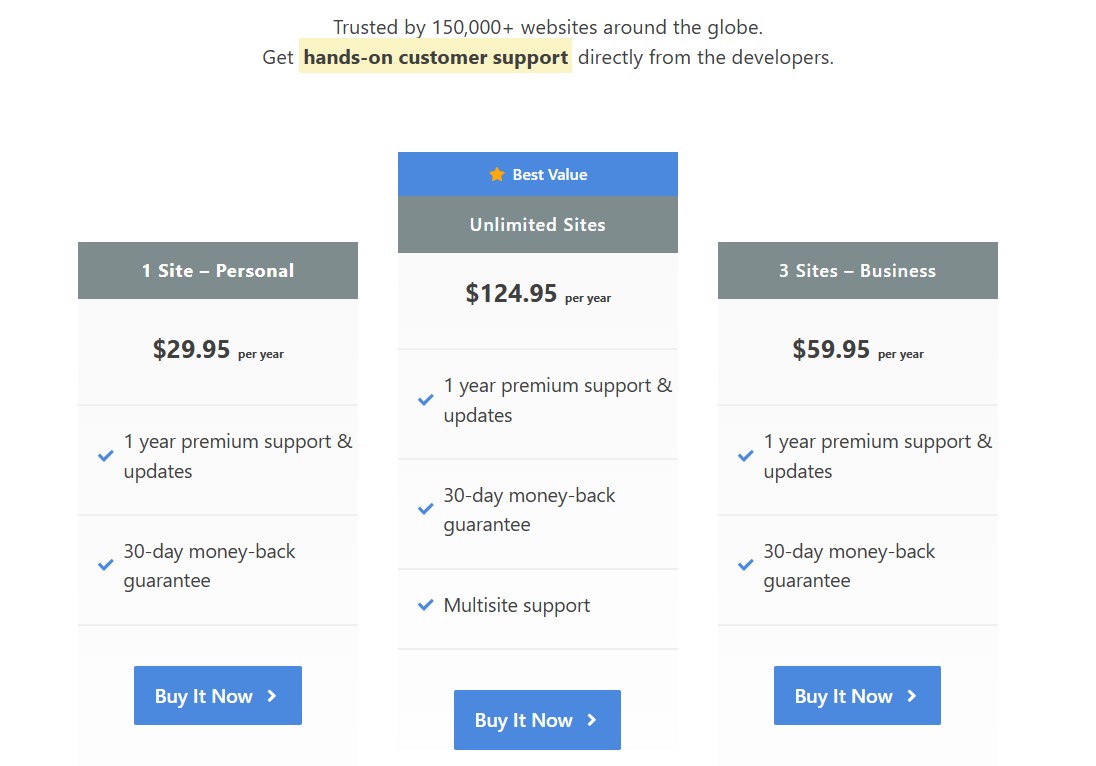Click Buy It Now for the Unlimited Sites plan
Viewport: 1096px width, 766px height.
click(x=537, y=720)
